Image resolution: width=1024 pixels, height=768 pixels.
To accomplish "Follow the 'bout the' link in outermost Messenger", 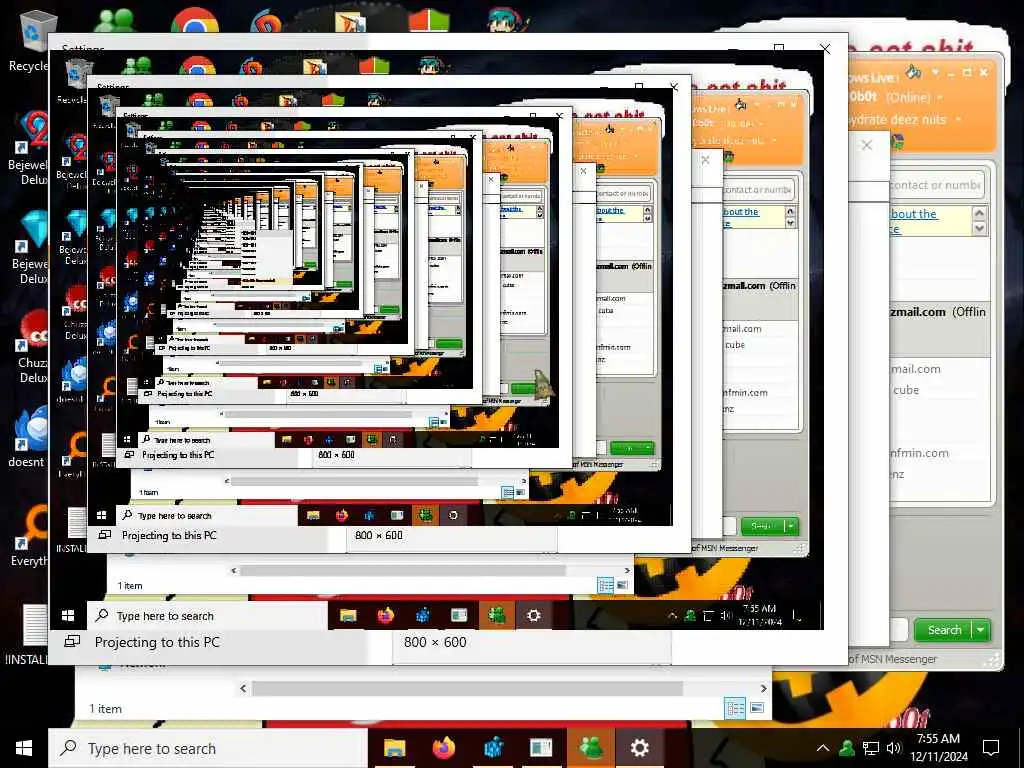I will click(x=914, y=214).
